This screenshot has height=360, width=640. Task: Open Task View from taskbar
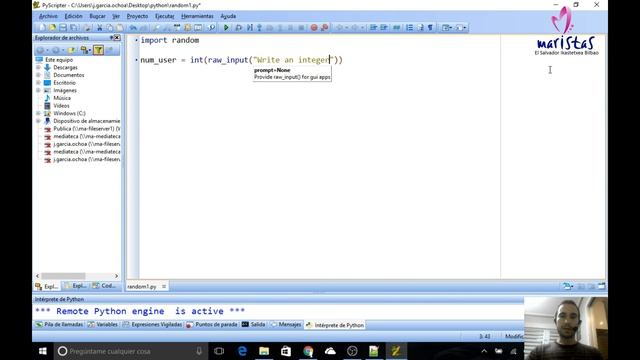point(219,351)
